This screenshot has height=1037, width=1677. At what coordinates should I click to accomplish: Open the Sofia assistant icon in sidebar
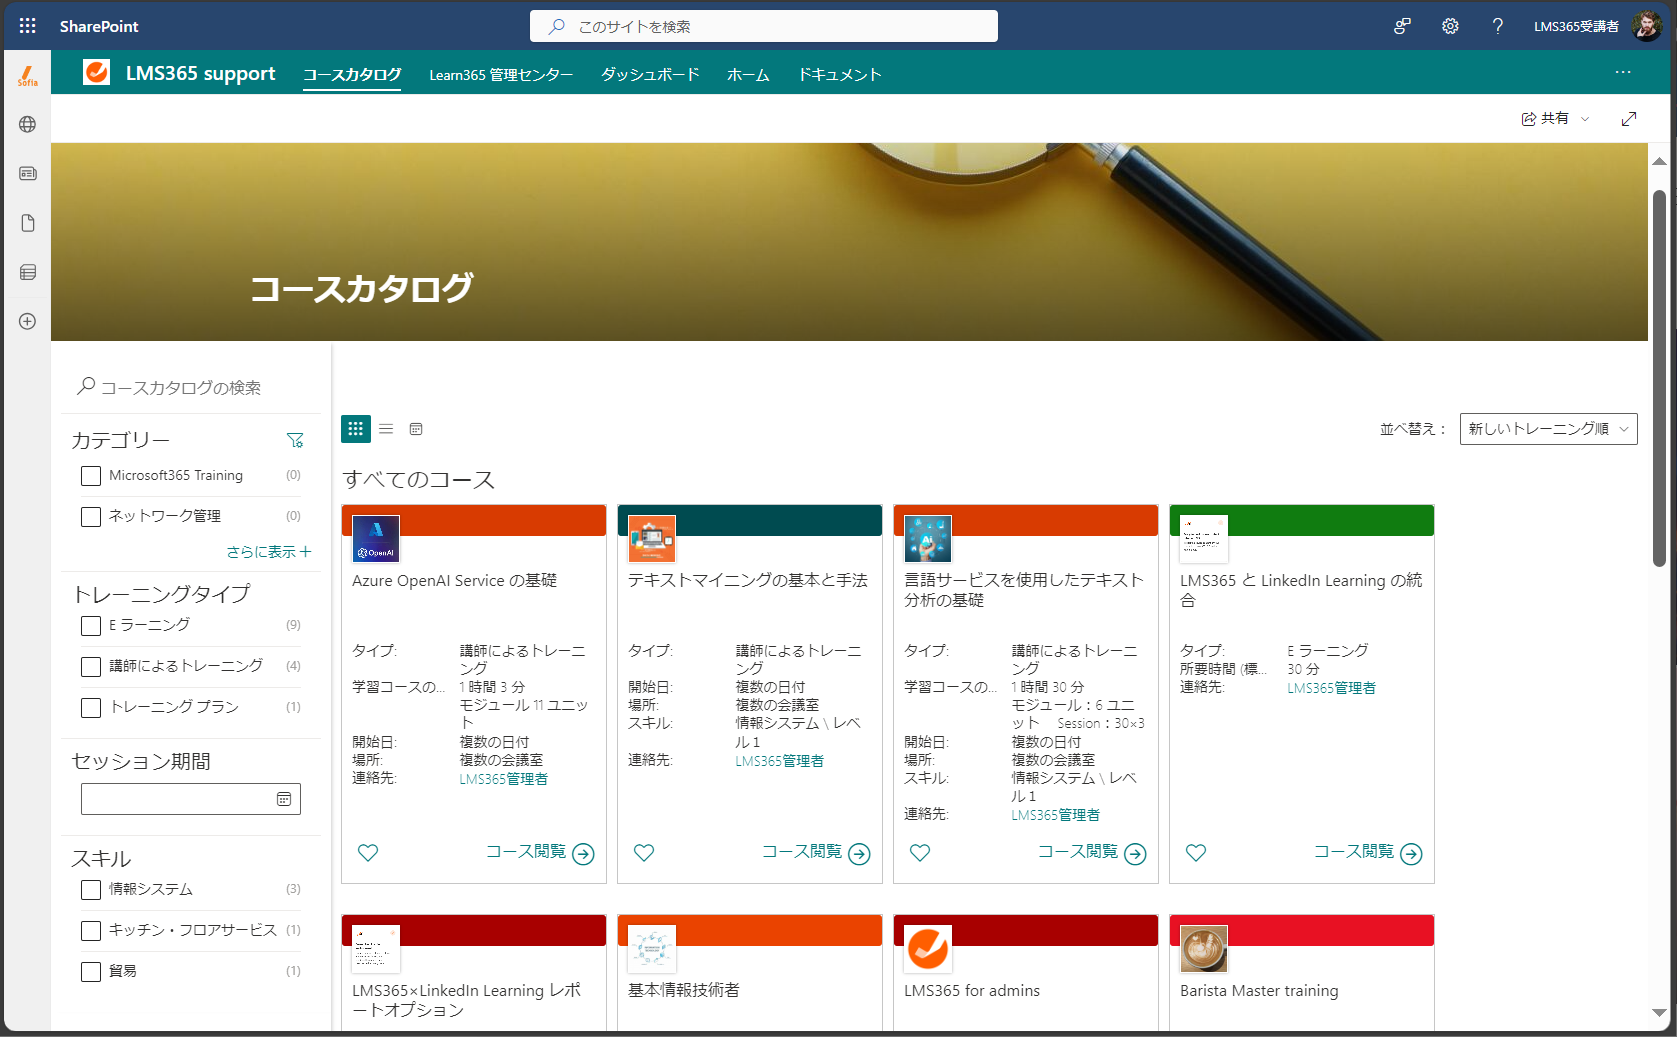click(28, 75)
